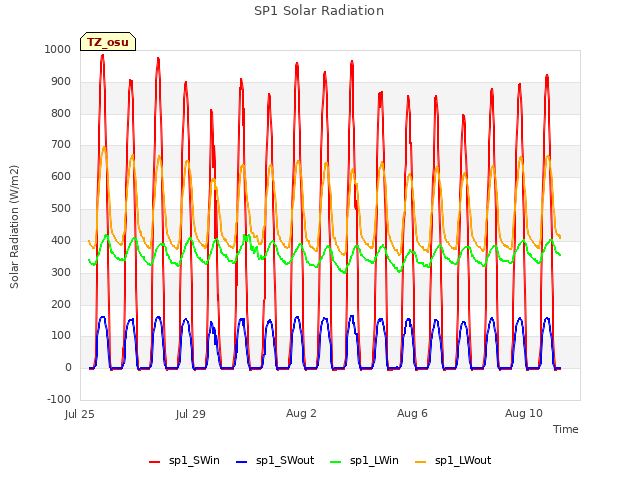Click the 600 y-axis tick label
Viewport: 640px width, 480px height.
[61, 176]
